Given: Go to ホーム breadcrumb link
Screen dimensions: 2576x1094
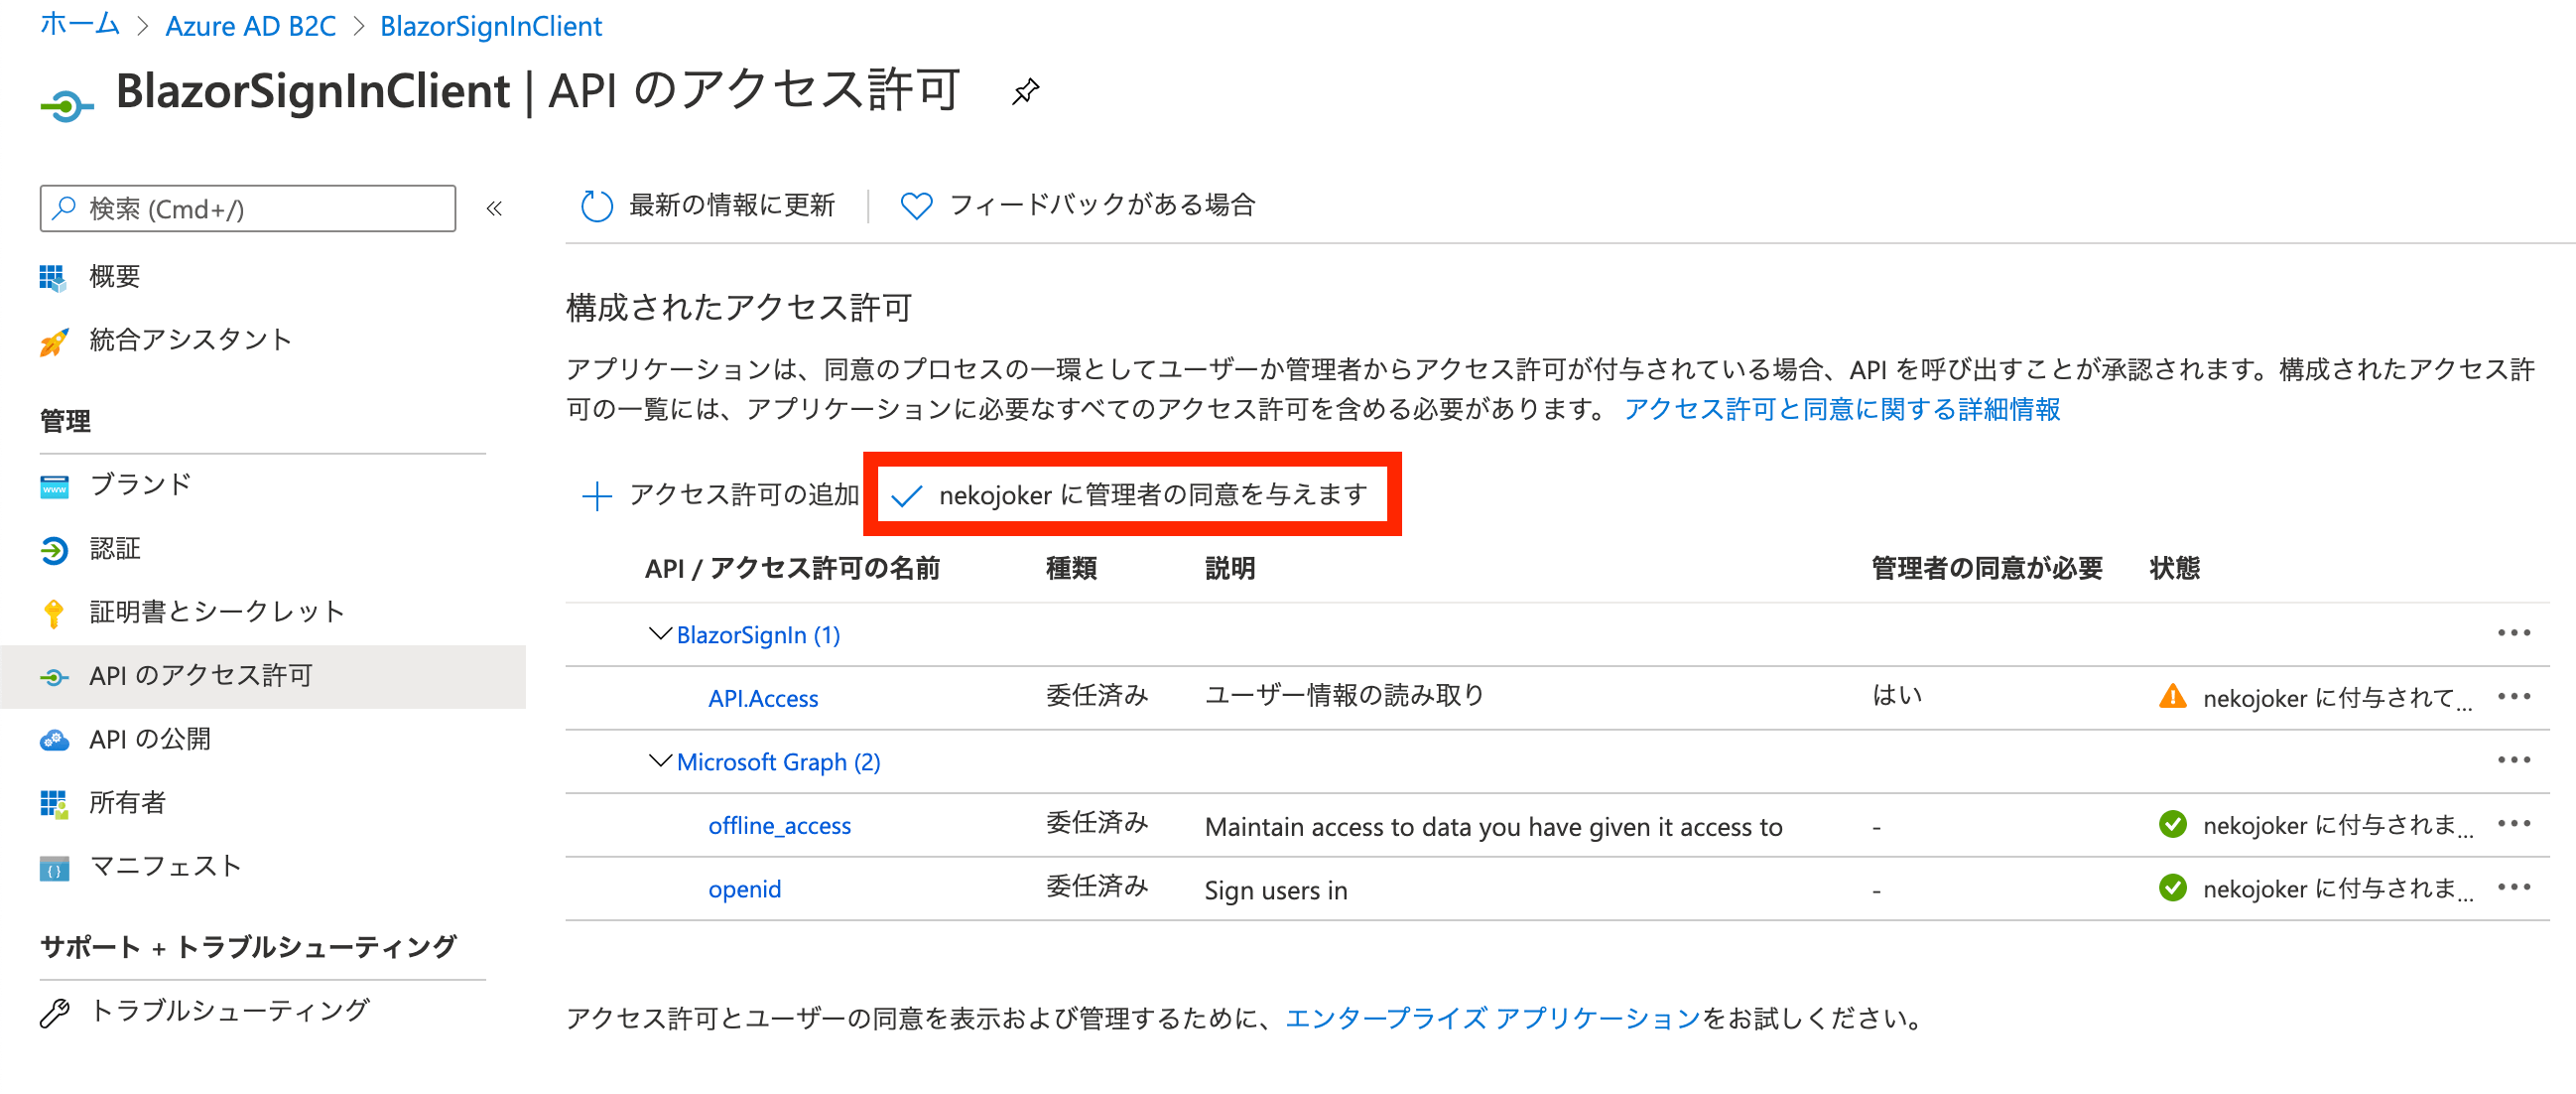Looking at the screenshot, I should (79, 24).
